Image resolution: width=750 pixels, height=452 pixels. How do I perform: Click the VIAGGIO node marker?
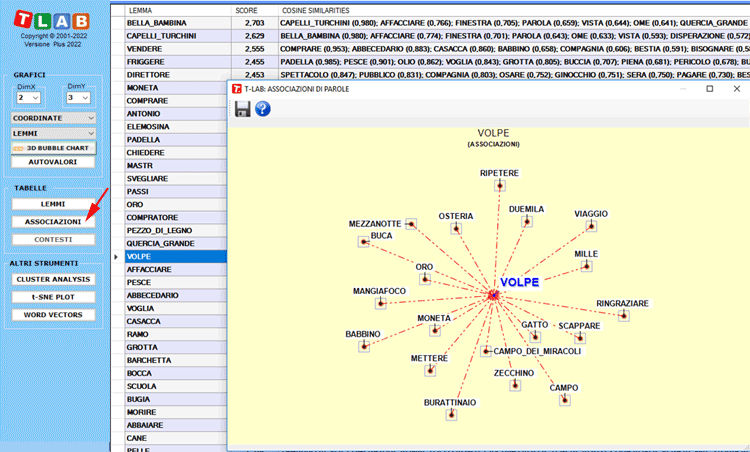tap(591, 226)
